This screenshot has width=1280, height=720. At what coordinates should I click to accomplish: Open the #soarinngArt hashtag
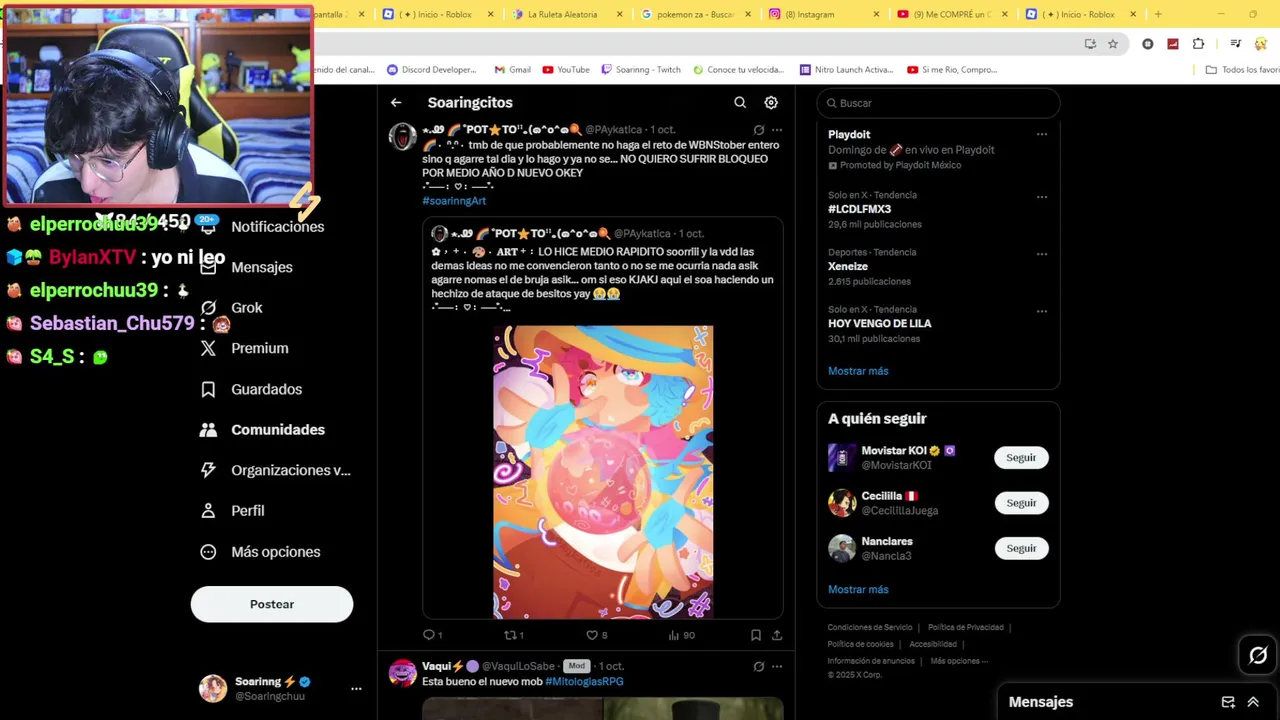pos(454,201)
